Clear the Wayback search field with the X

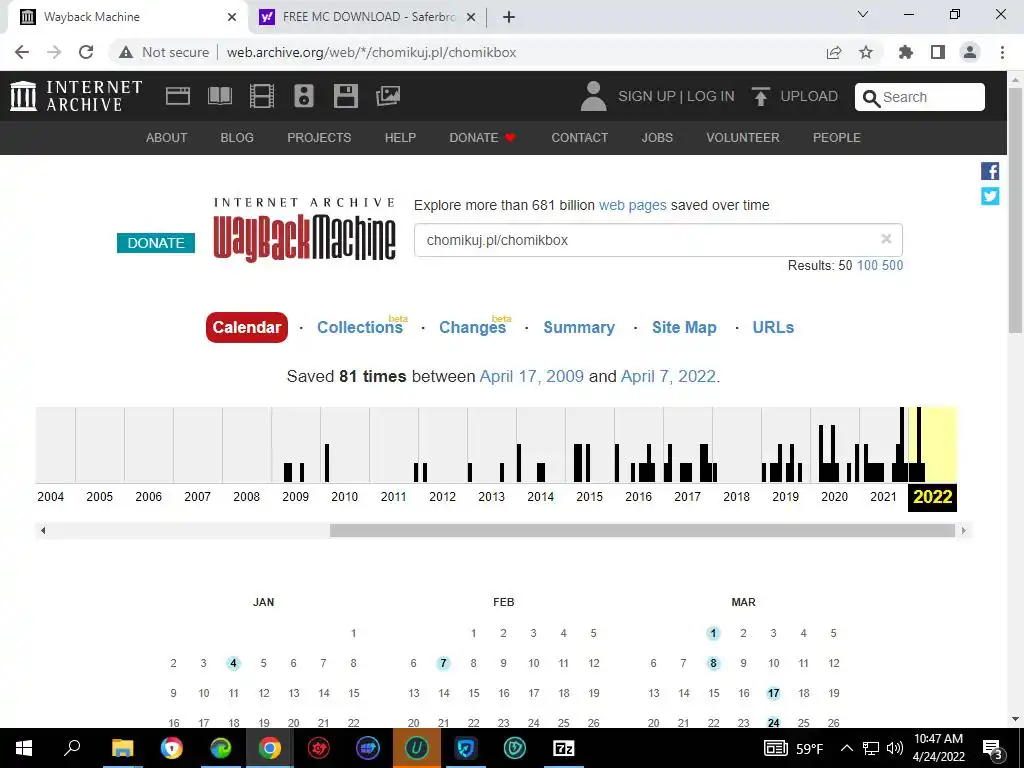886,239
